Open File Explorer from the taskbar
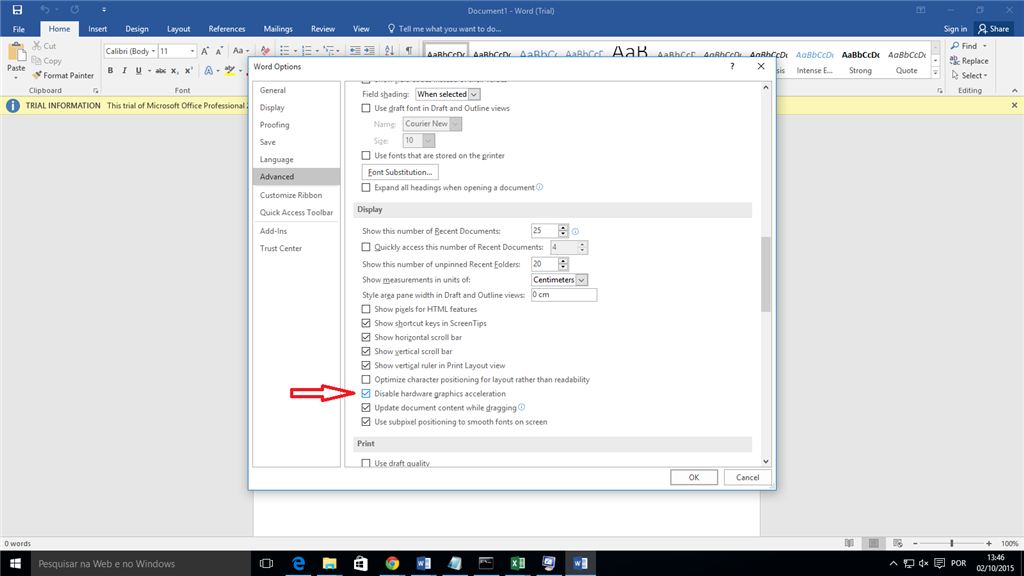This screenshot has height=576, width=1024. tap(329, 563)
